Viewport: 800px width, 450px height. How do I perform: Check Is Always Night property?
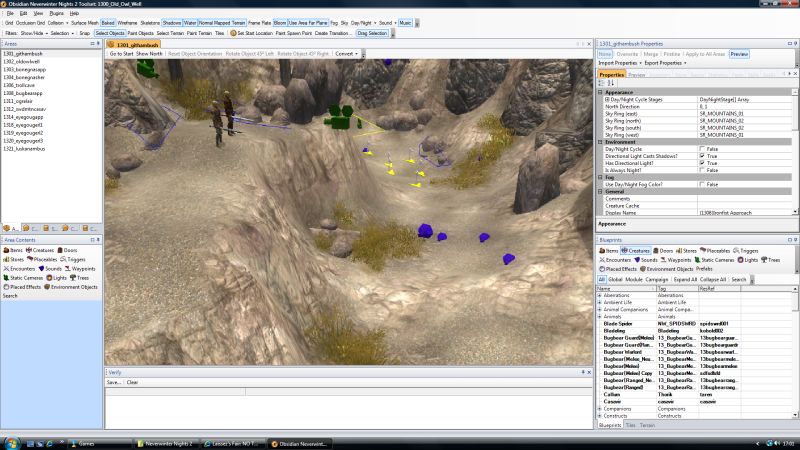702,170
